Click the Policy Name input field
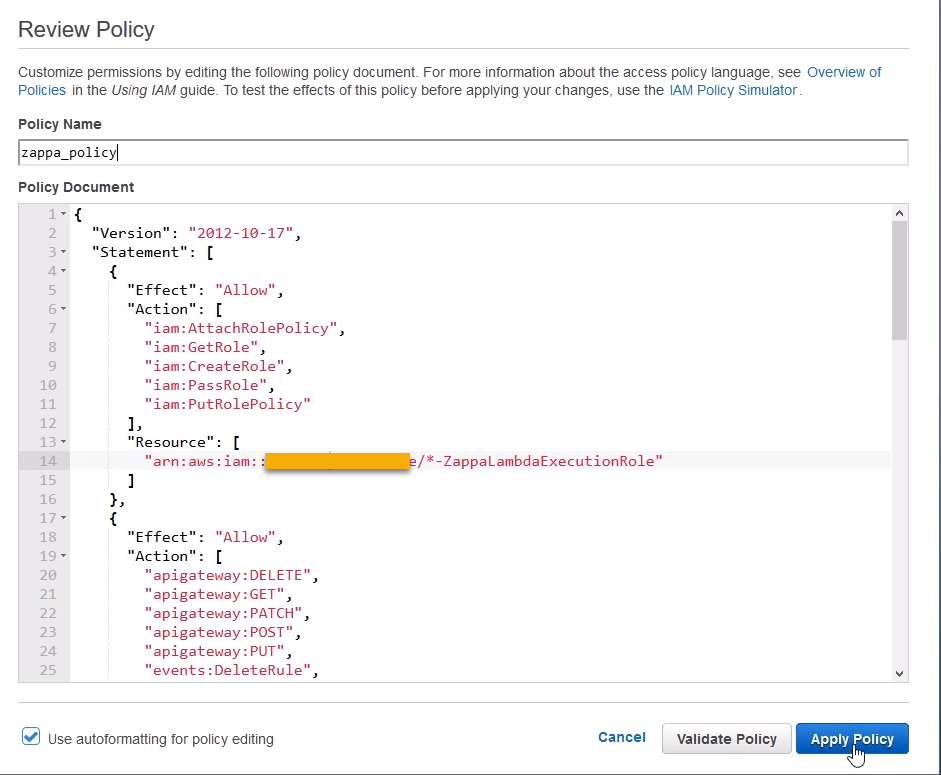The height and width of the screenshot is (775, 941). 462,153
